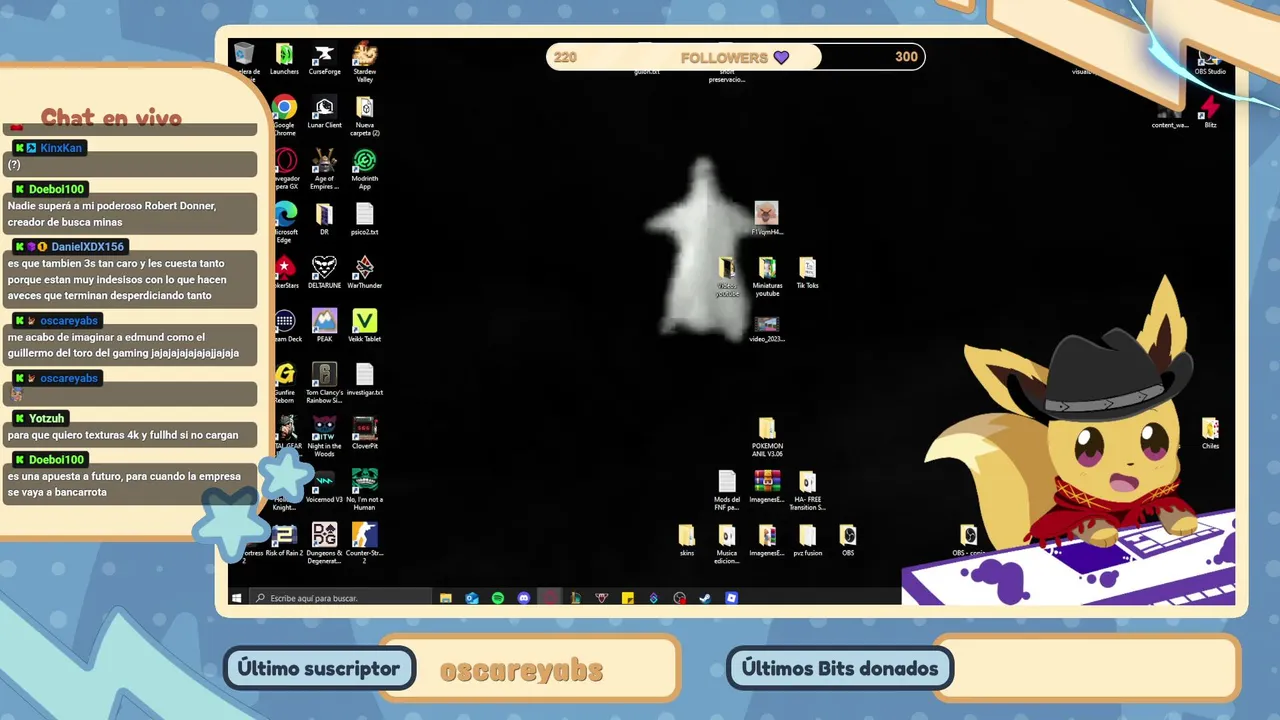Click the message mentioning 'Robert Donner'

tap(129, 213)
